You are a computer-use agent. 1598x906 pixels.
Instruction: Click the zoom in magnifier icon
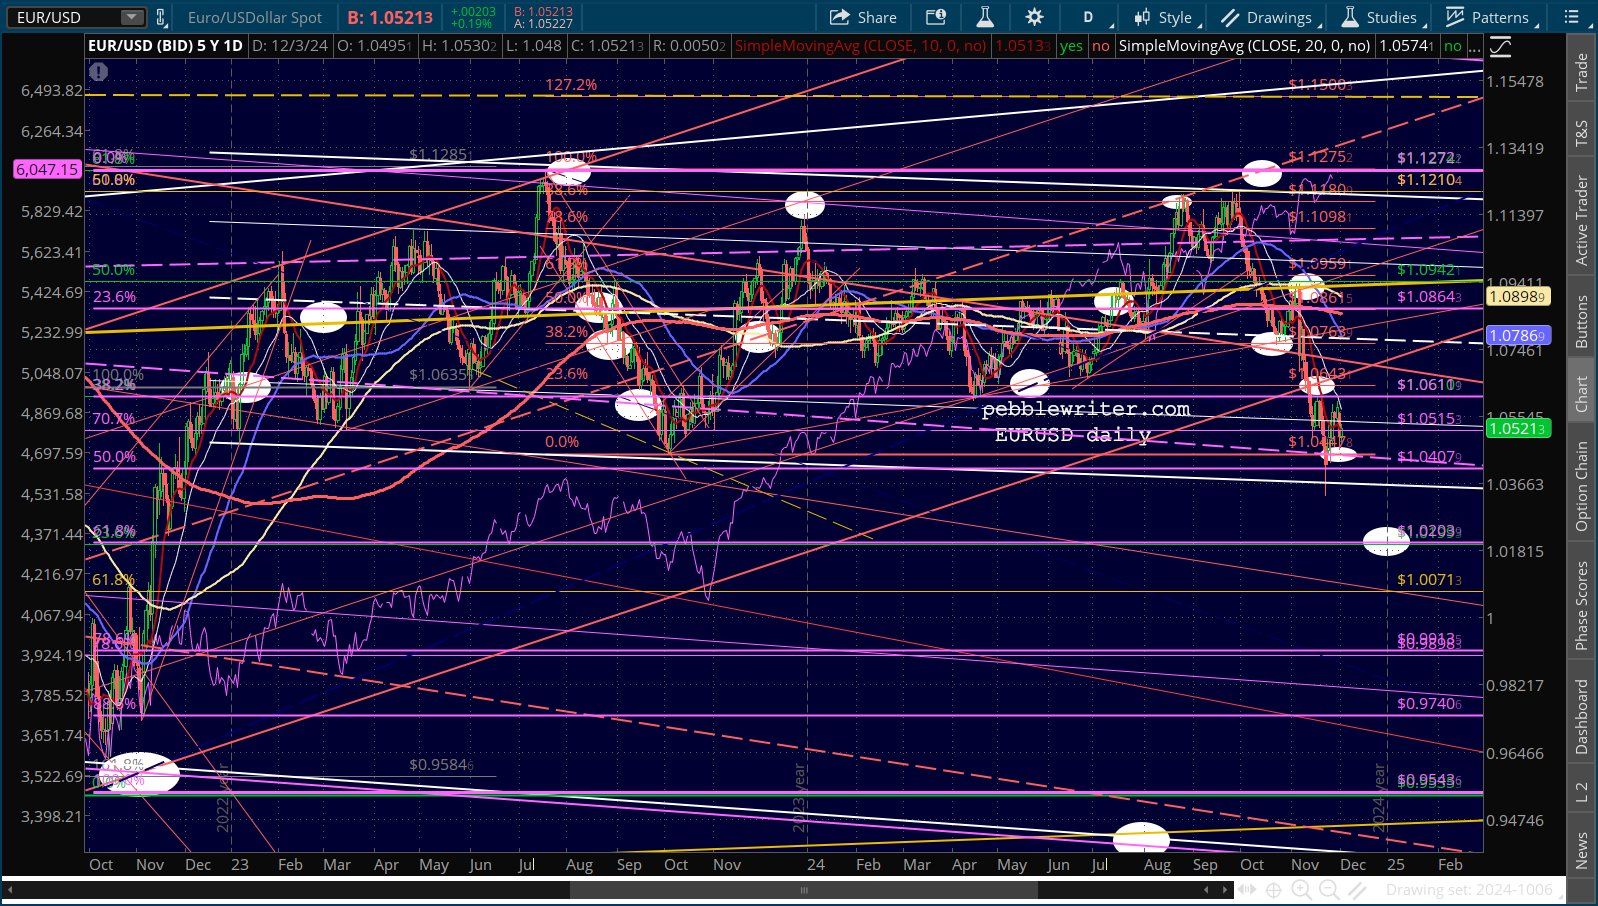coord(1302,890)
